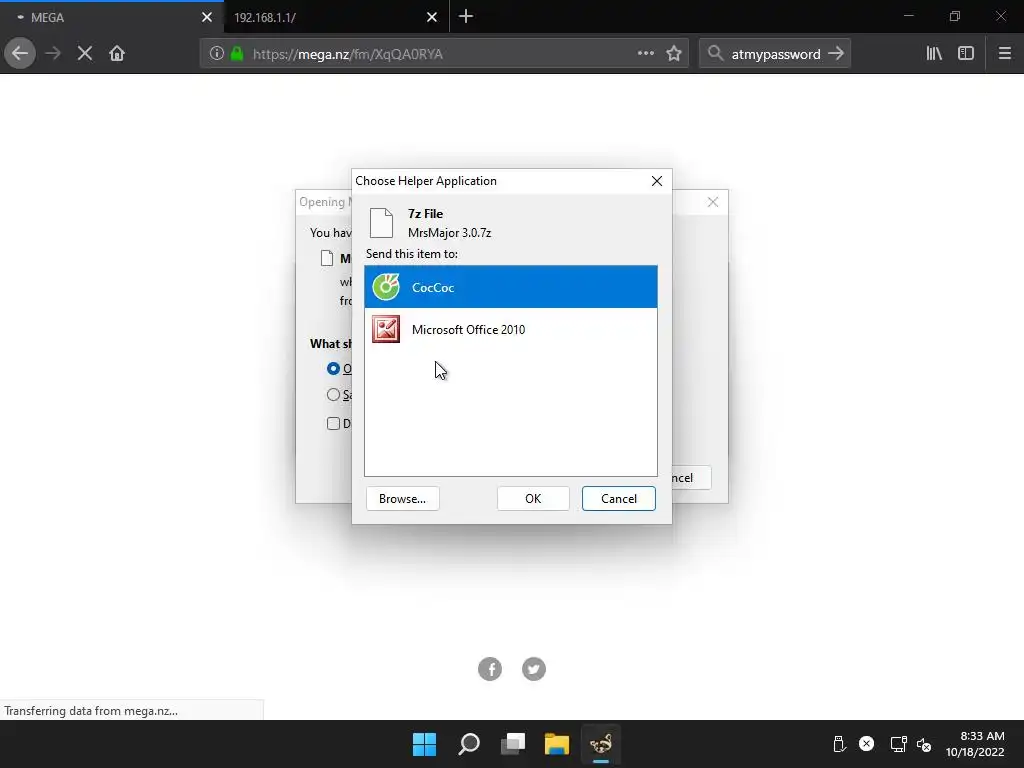Show site information via the info icon
The height and width of the screenshot is (768, 1024).
click(217, 54)
